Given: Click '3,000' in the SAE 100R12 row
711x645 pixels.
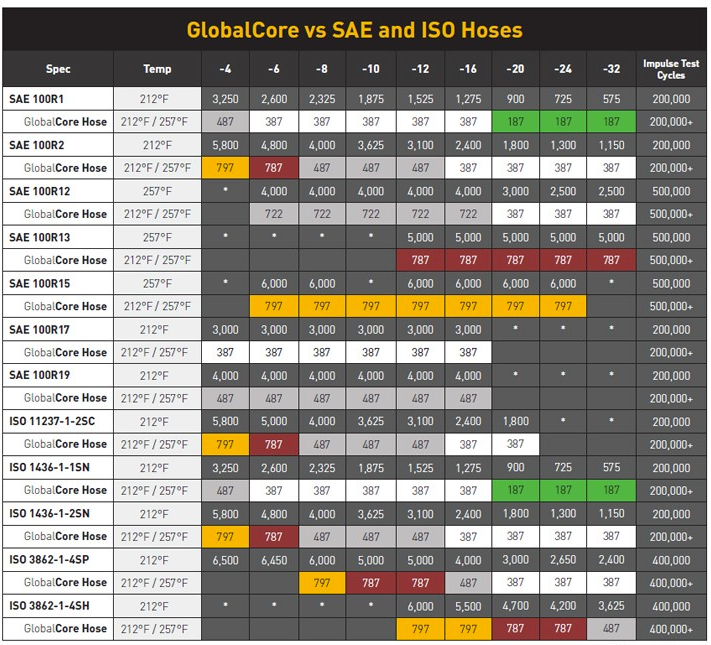Looking at the screenshot, I should 515,191.
